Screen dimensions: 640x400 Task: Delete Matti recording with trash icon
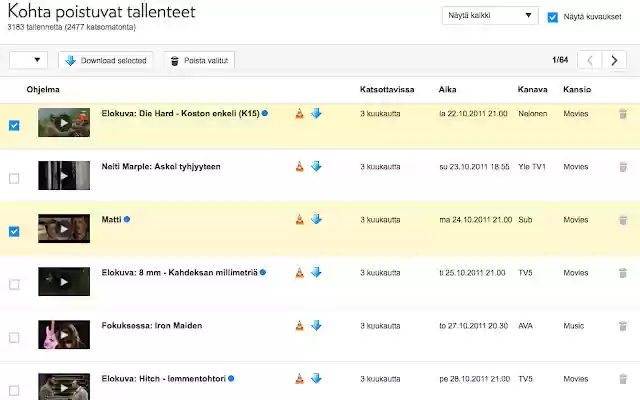pos(623,220)
